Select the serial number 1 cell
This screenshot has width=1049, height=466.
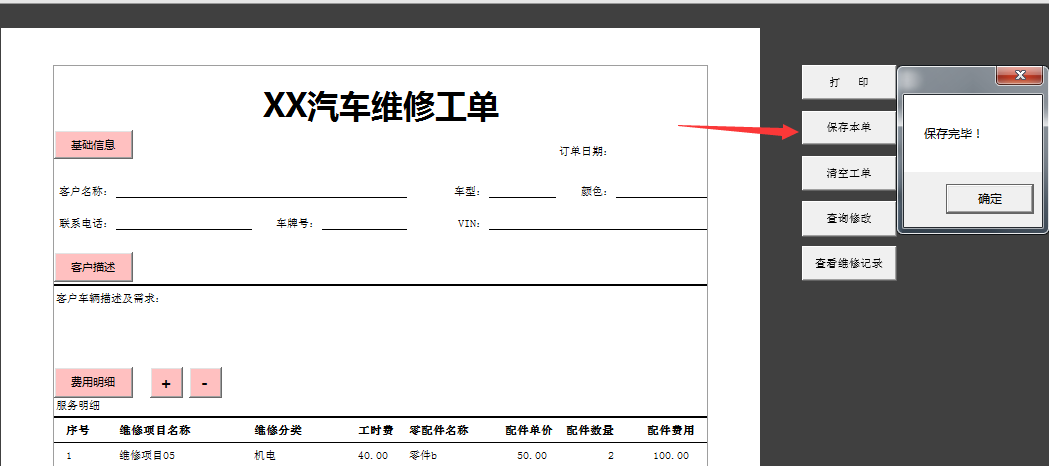click(69, 456)
